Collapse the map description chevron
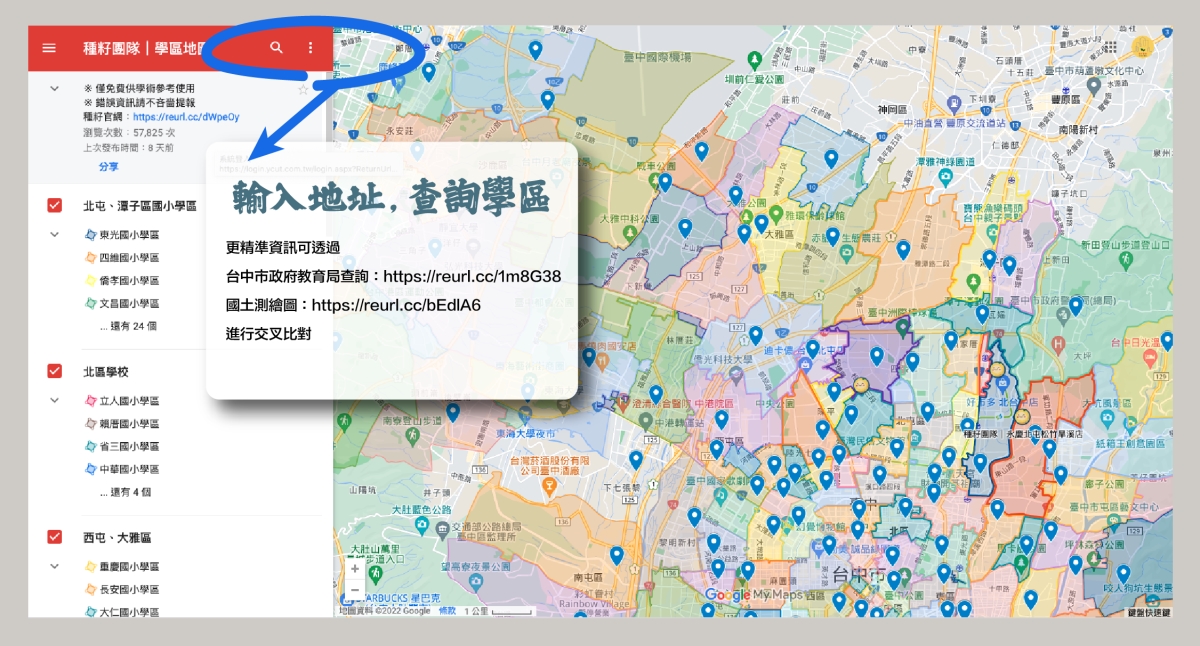 (x=55, y=89)
